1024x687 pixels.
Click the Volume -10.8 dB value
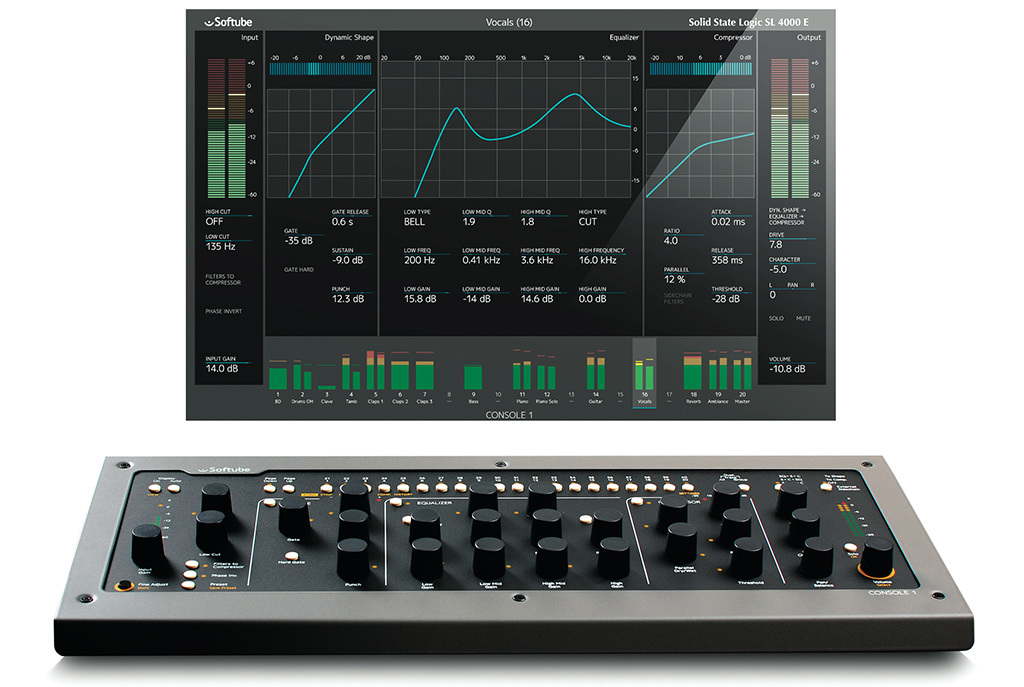[787, 369]
